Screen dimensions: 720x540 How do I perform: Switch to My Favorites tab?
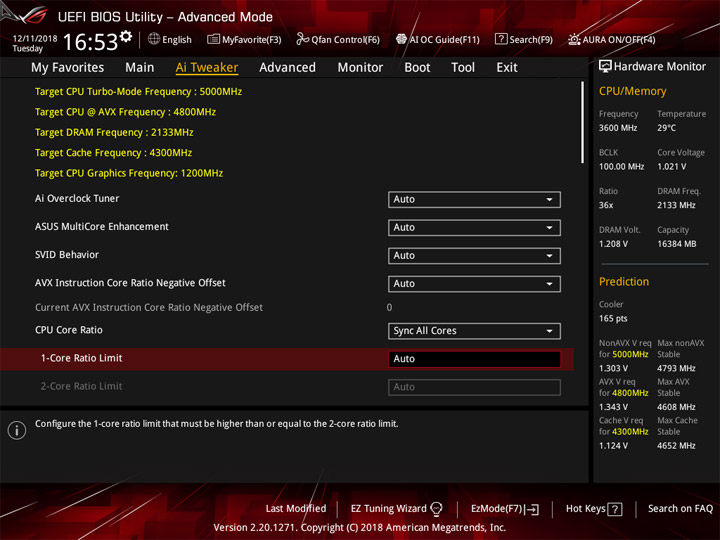click(x=68, y=68)
